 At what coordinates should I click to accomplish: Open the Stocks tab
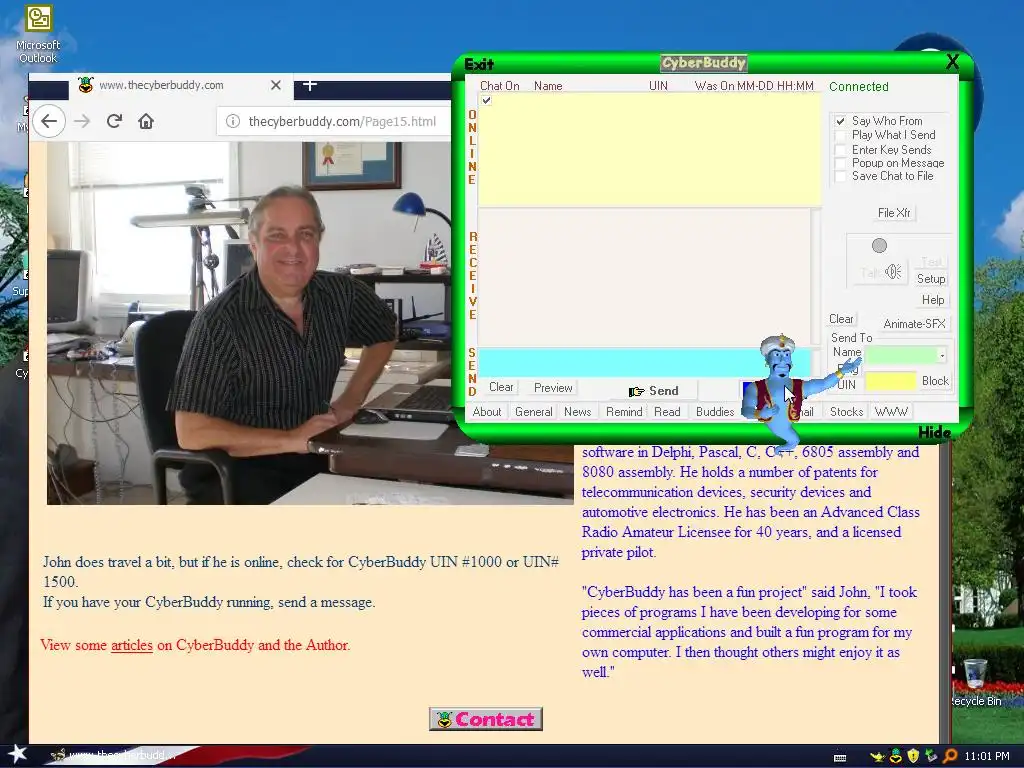tap(846, 411)
